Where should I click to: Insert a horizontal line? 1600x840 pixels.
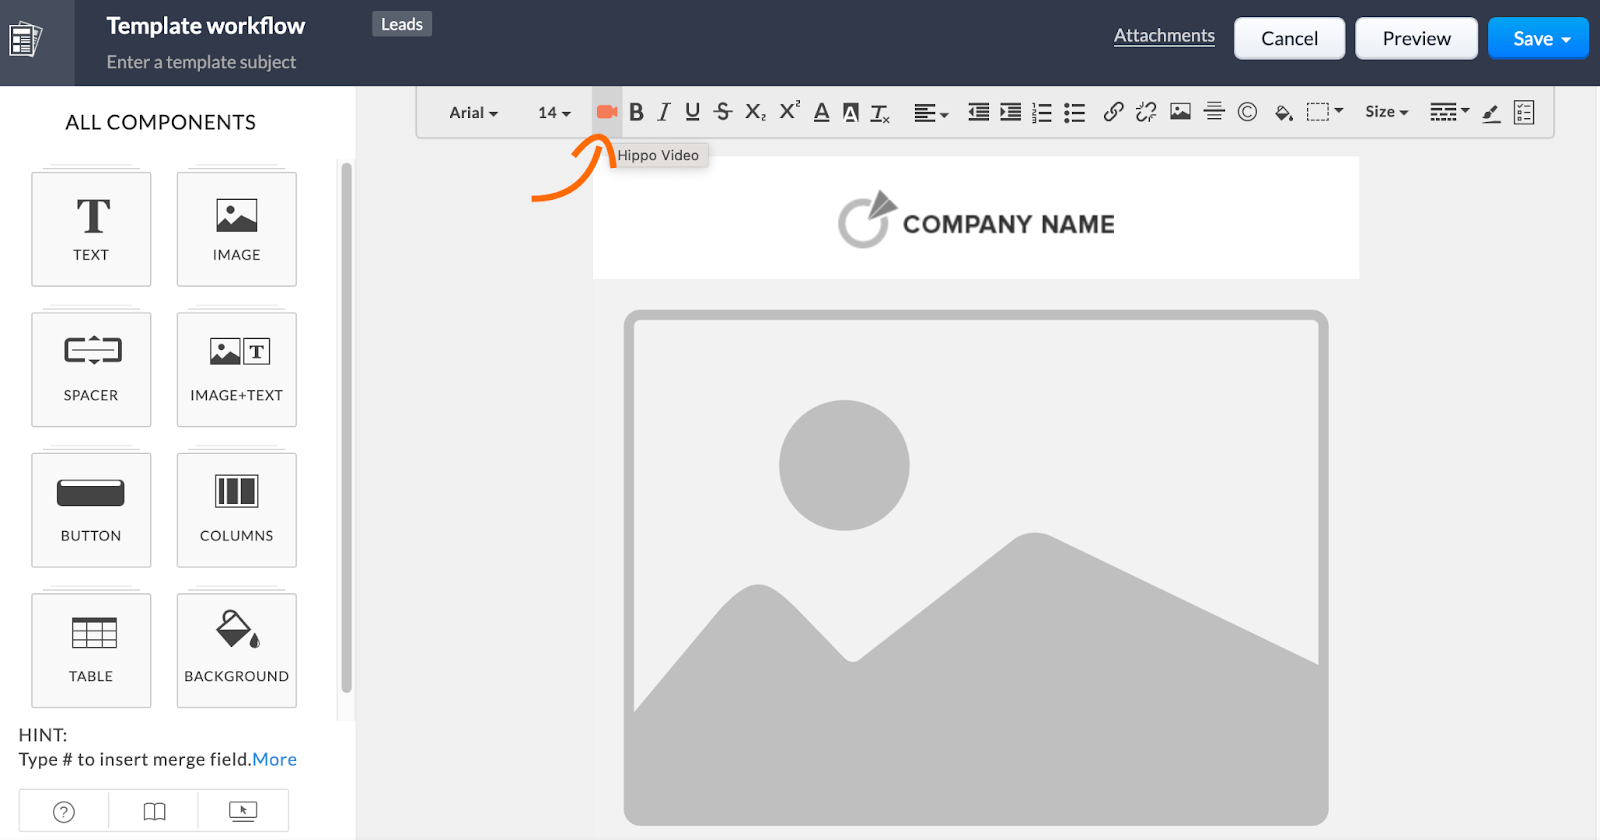[1214, 112]
